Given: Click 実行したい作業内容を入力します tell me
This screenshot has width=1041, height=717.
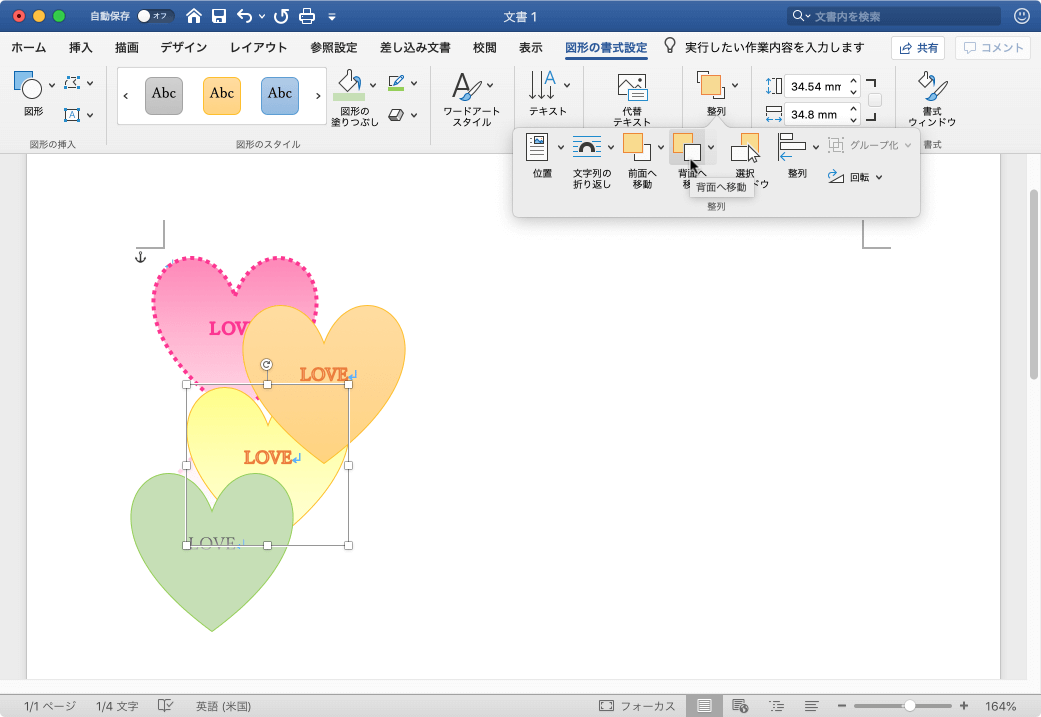Looking at the screenshot, I should click(x=775, y=47).
